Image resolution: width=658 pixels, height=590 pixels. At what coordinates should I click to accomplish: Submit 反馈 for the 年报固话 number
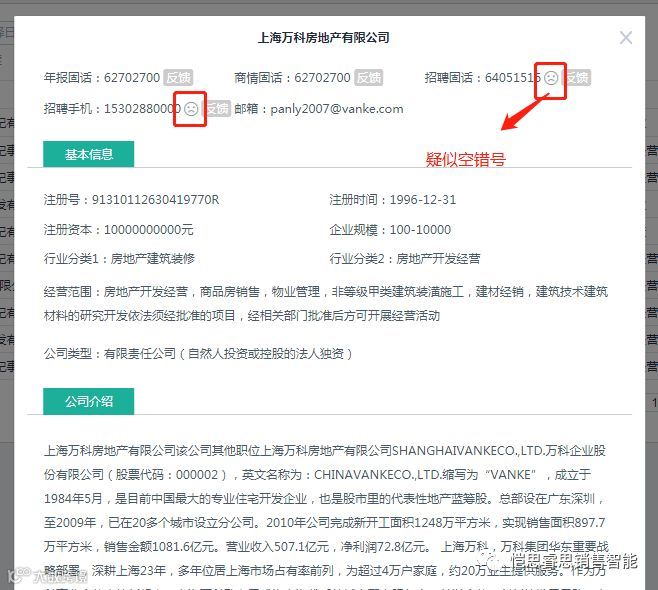pos(178,78)
